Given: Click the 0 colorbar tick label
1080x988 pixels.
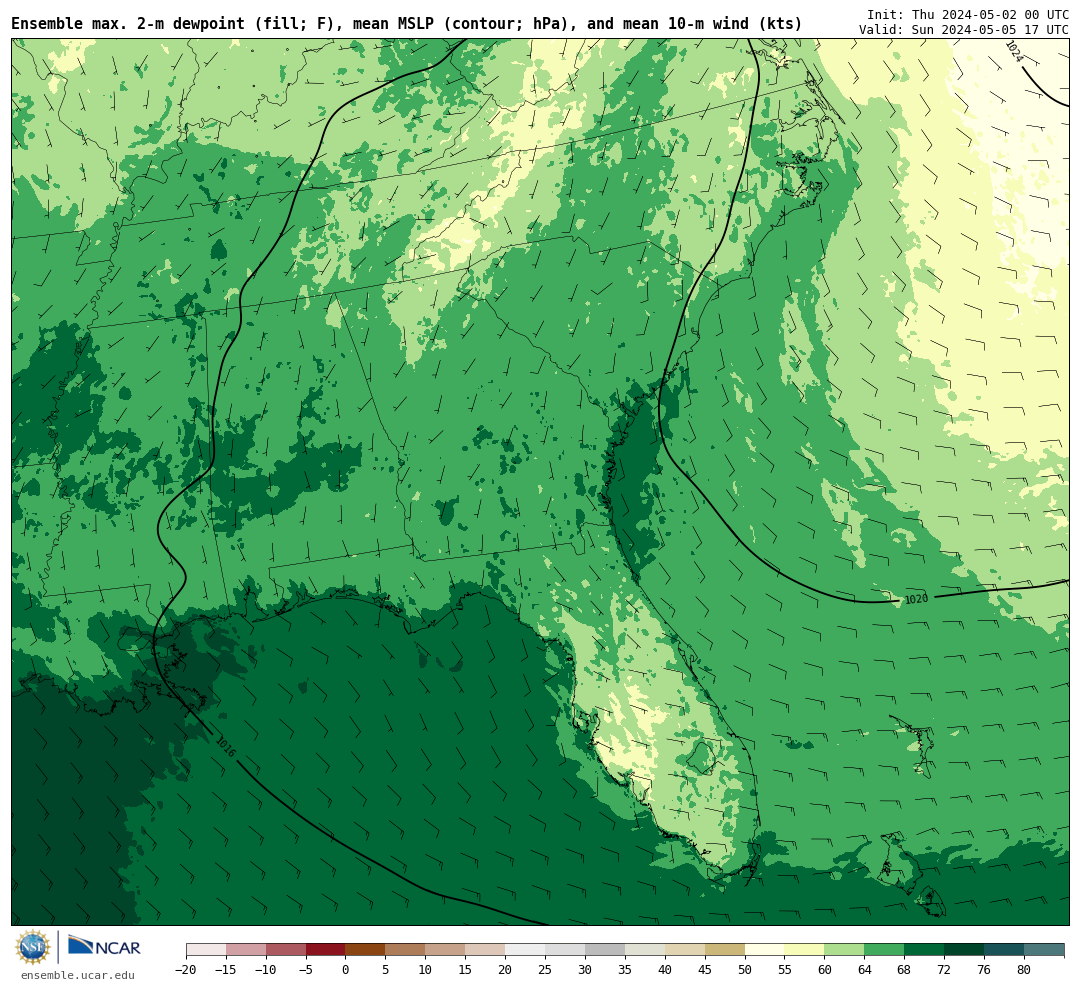Looking at the screenshot, I should (345, 970).
